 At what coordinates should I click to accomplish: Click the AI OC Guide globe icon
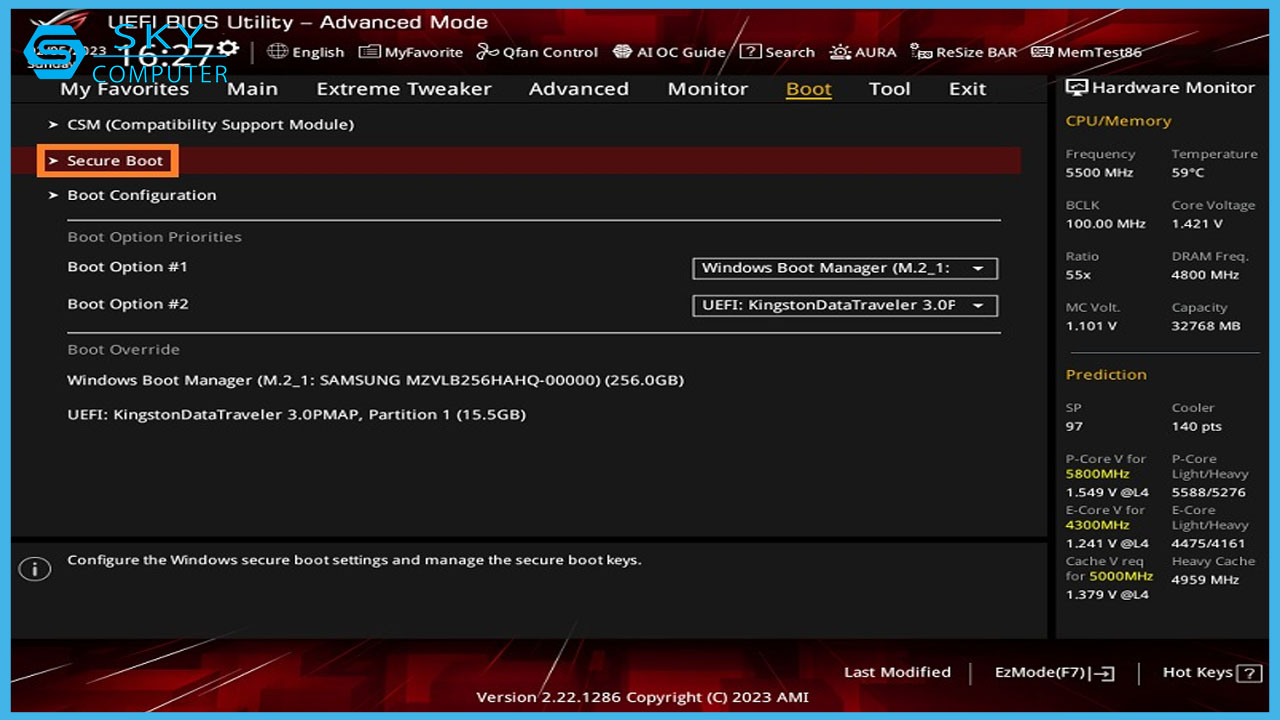point(622,52)
